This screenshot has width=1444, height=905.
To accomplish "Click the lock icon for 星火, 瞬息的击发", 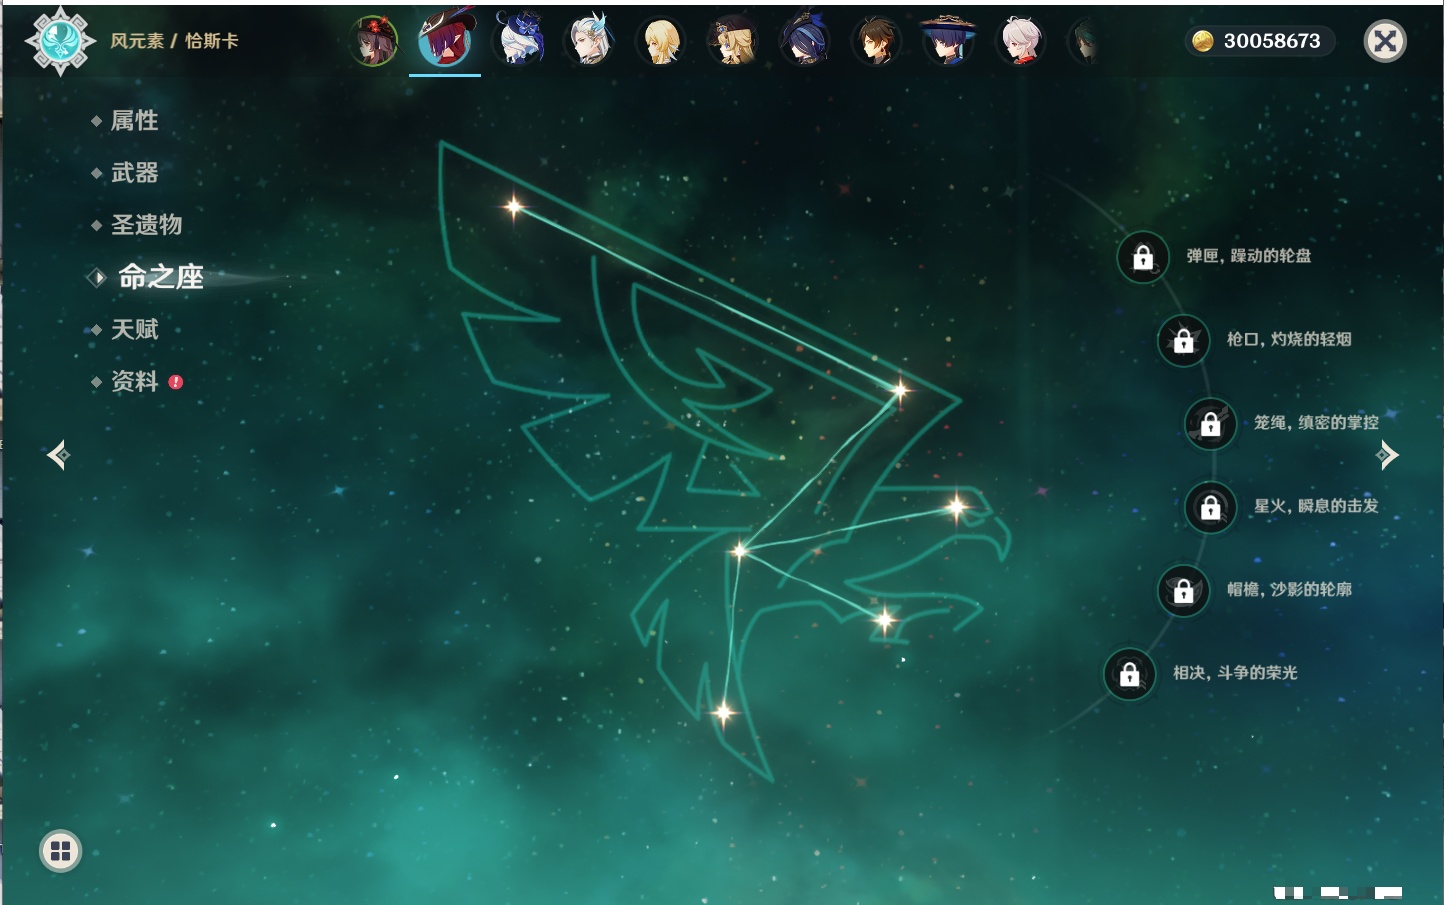I will click(x=1211, y=507).
